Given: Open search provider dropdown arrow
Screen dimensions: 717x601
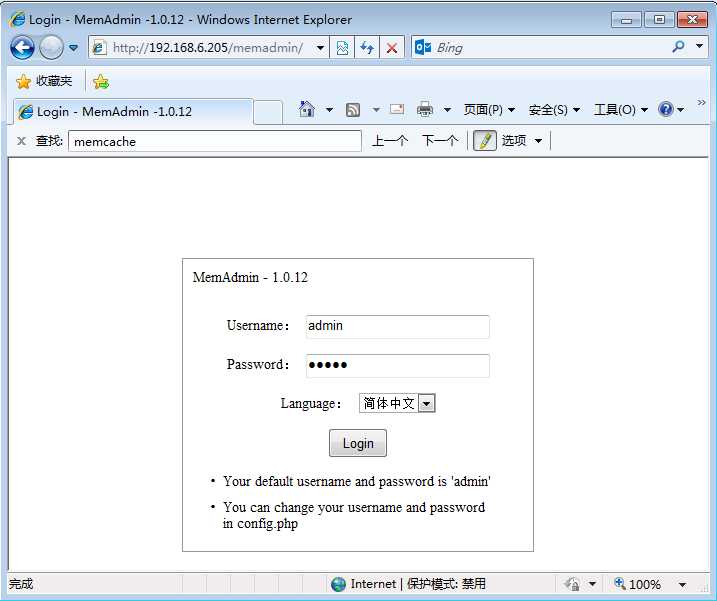Looking at the screenshot, I should coord(699,47).
